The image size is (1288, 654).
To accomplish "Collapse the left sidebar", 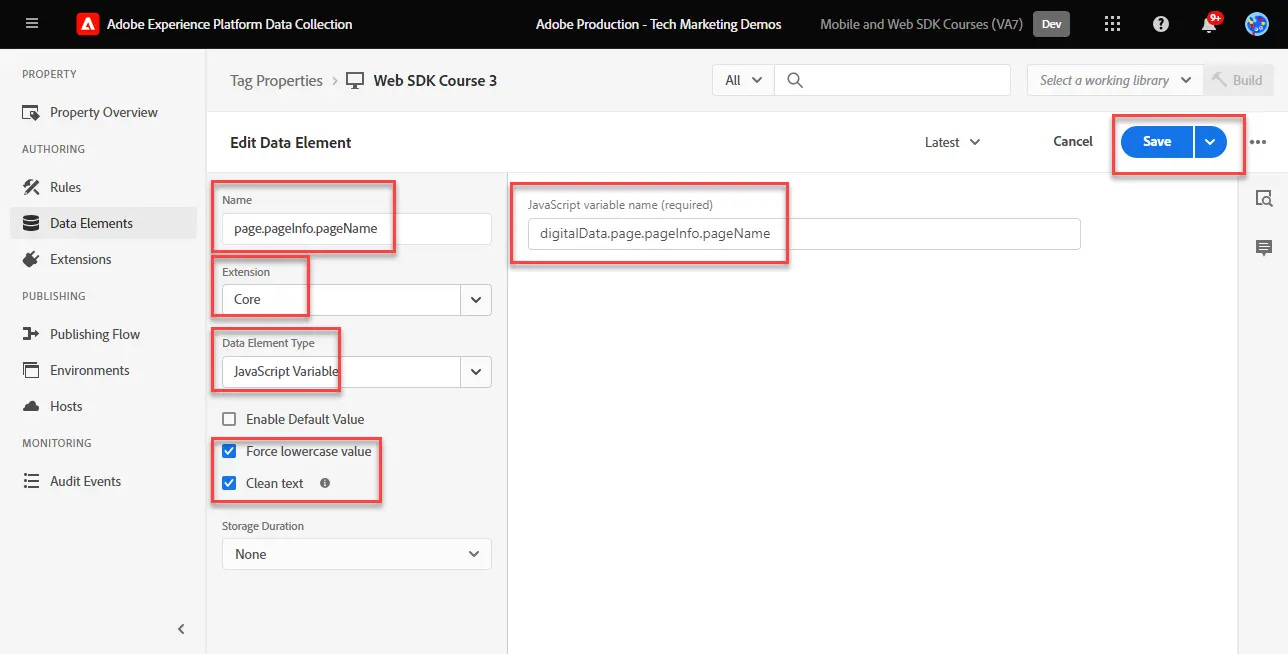I will 181,629.
